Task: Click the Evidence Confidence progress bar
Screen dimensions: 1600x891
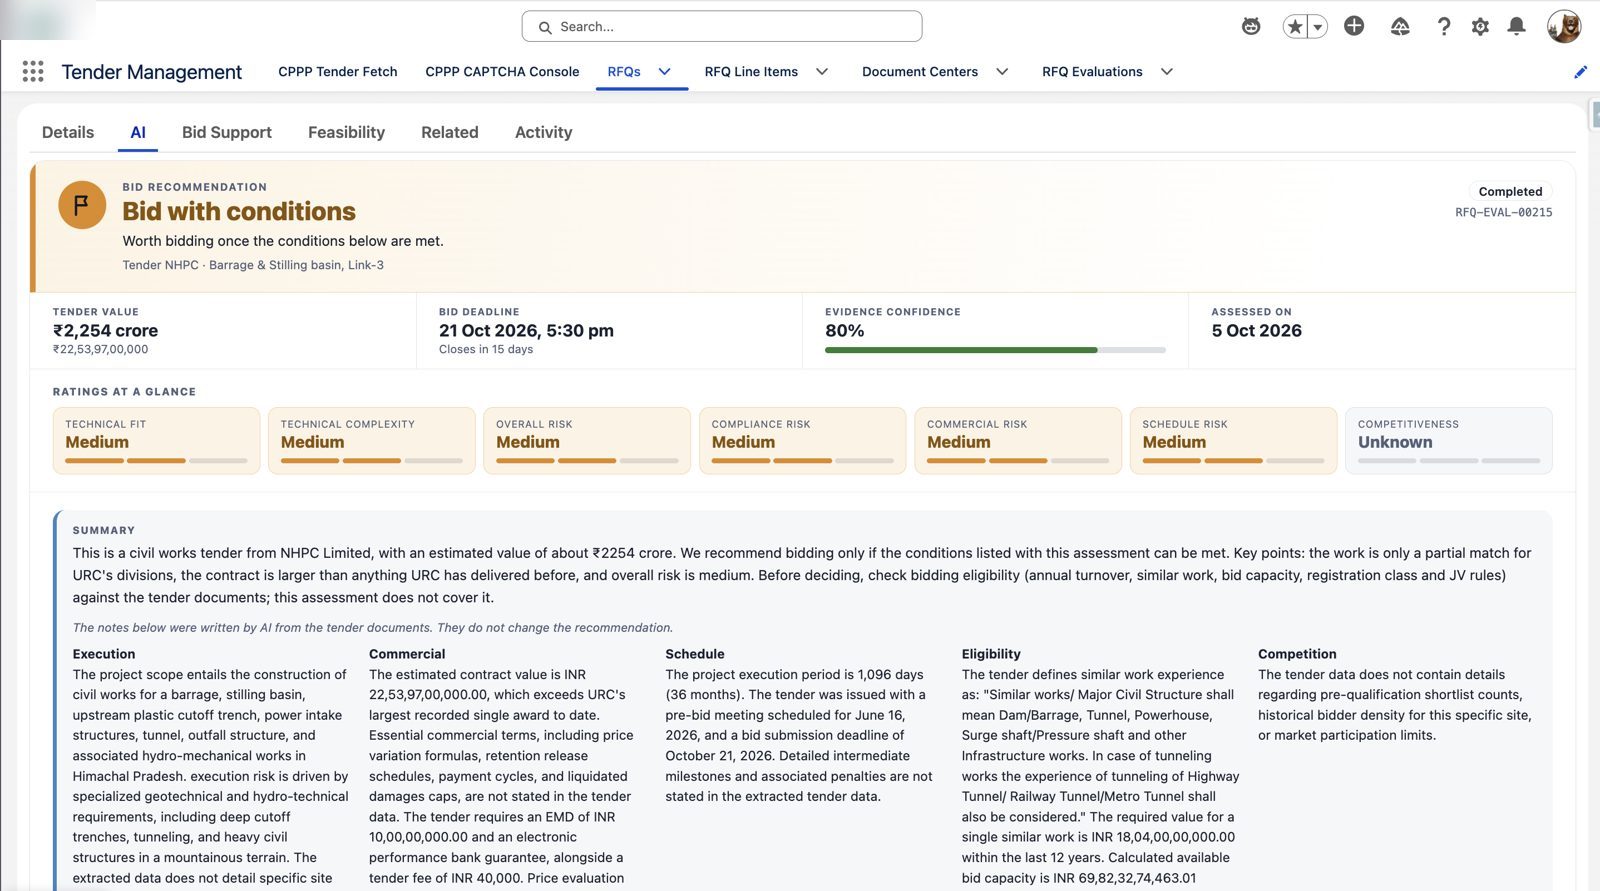Action: click(995, 350)
